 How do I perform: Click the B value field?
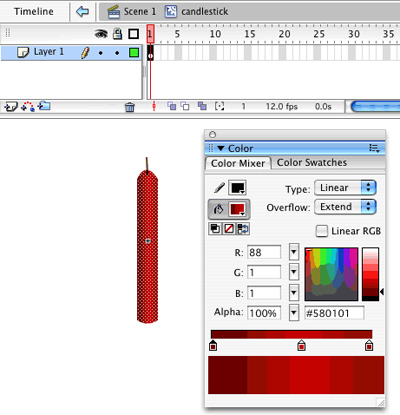click(264, 293)
